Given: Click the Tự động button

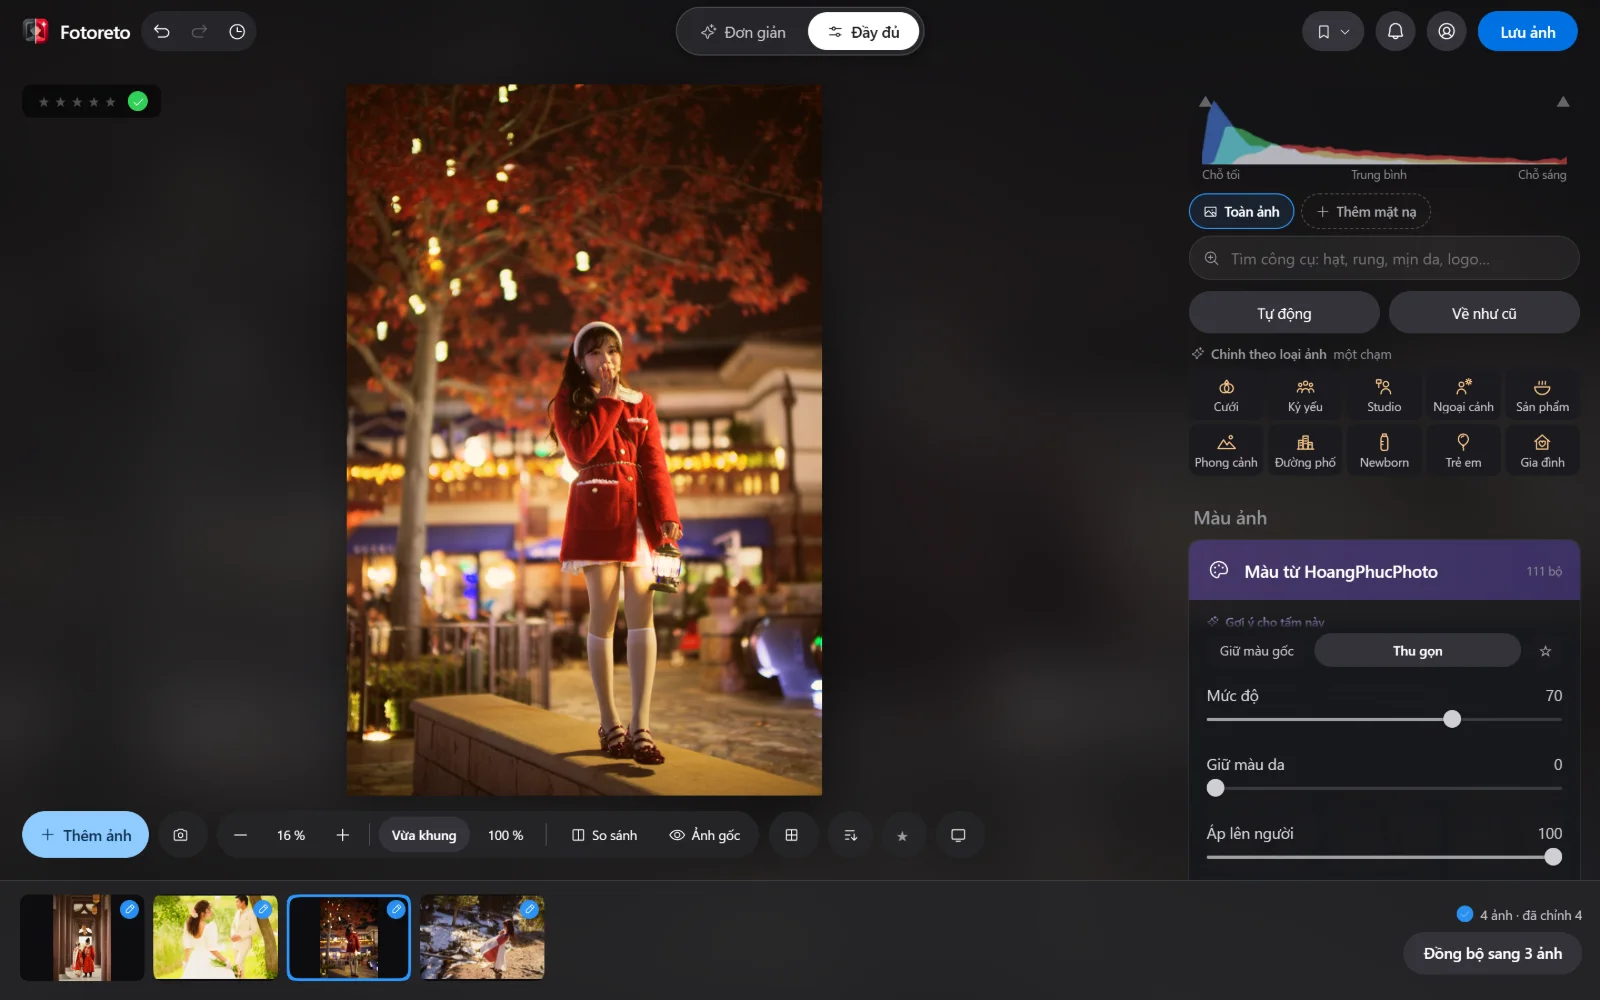Looking at the screenshot, I should 1284,313.
